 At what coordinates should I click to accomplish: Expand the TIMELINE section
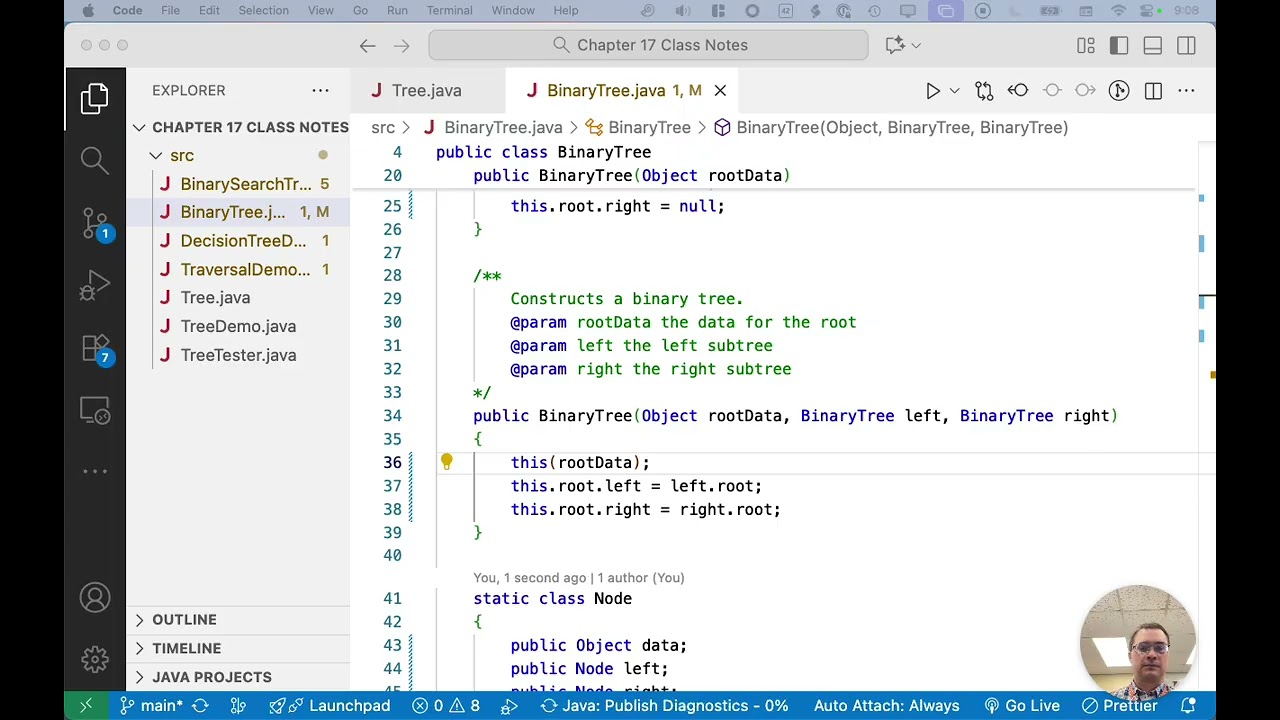tap(186, 648)
